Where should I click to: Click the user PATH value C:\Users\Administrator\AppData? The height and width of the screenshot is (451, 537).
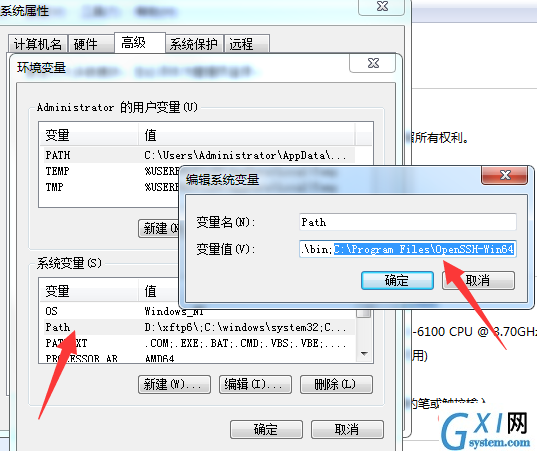point(245,155)
